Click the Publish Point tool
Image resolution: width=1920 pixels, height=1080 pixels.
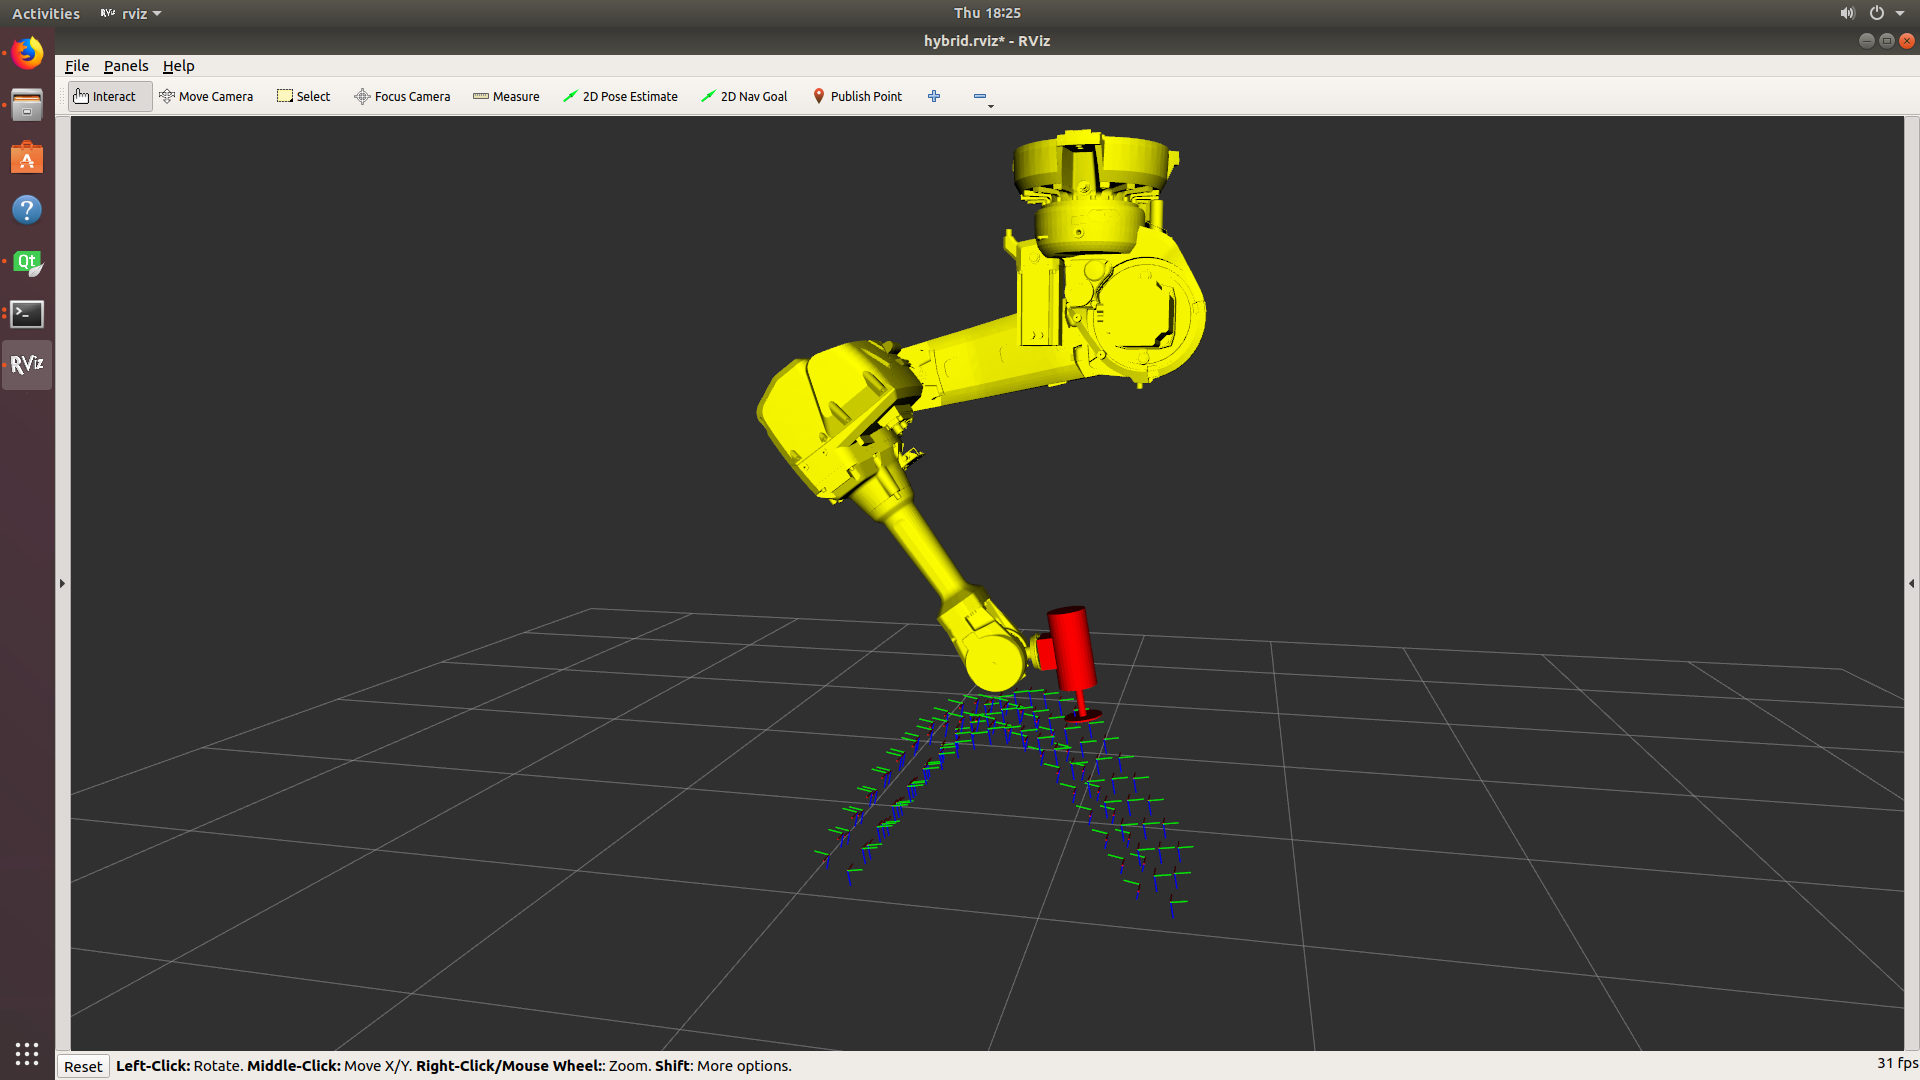pos(857,97)
